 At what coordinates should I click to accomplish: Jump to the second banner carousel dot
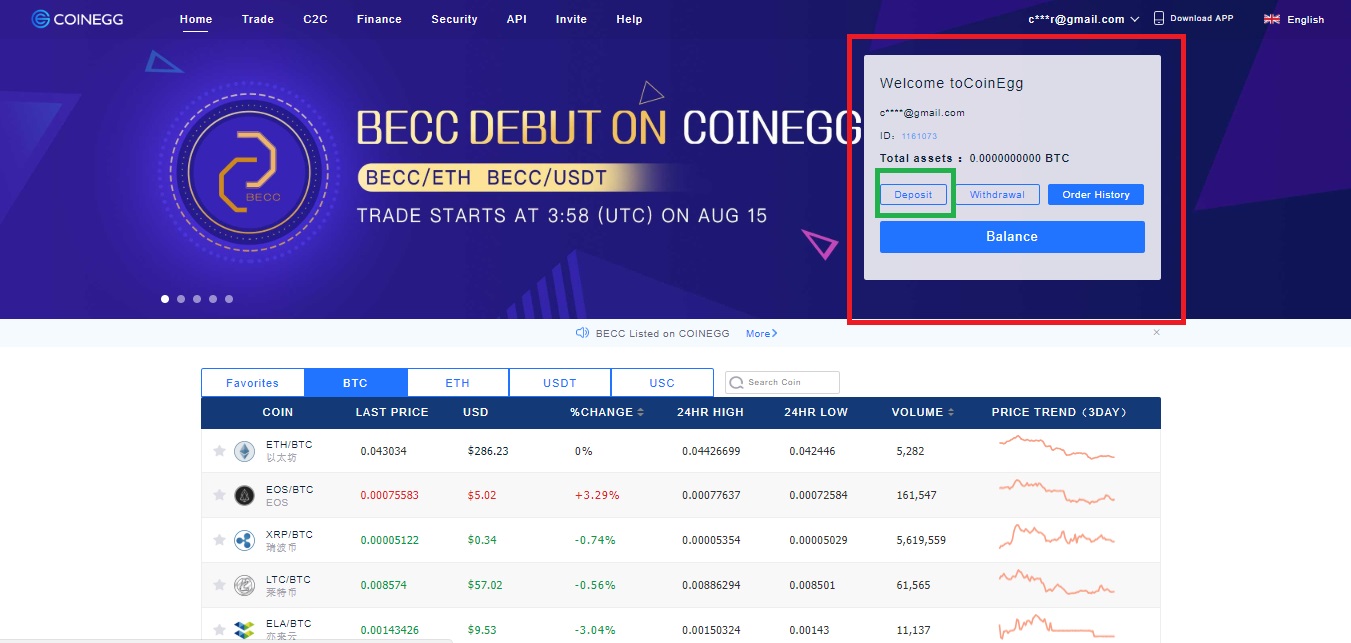(181, 299)
